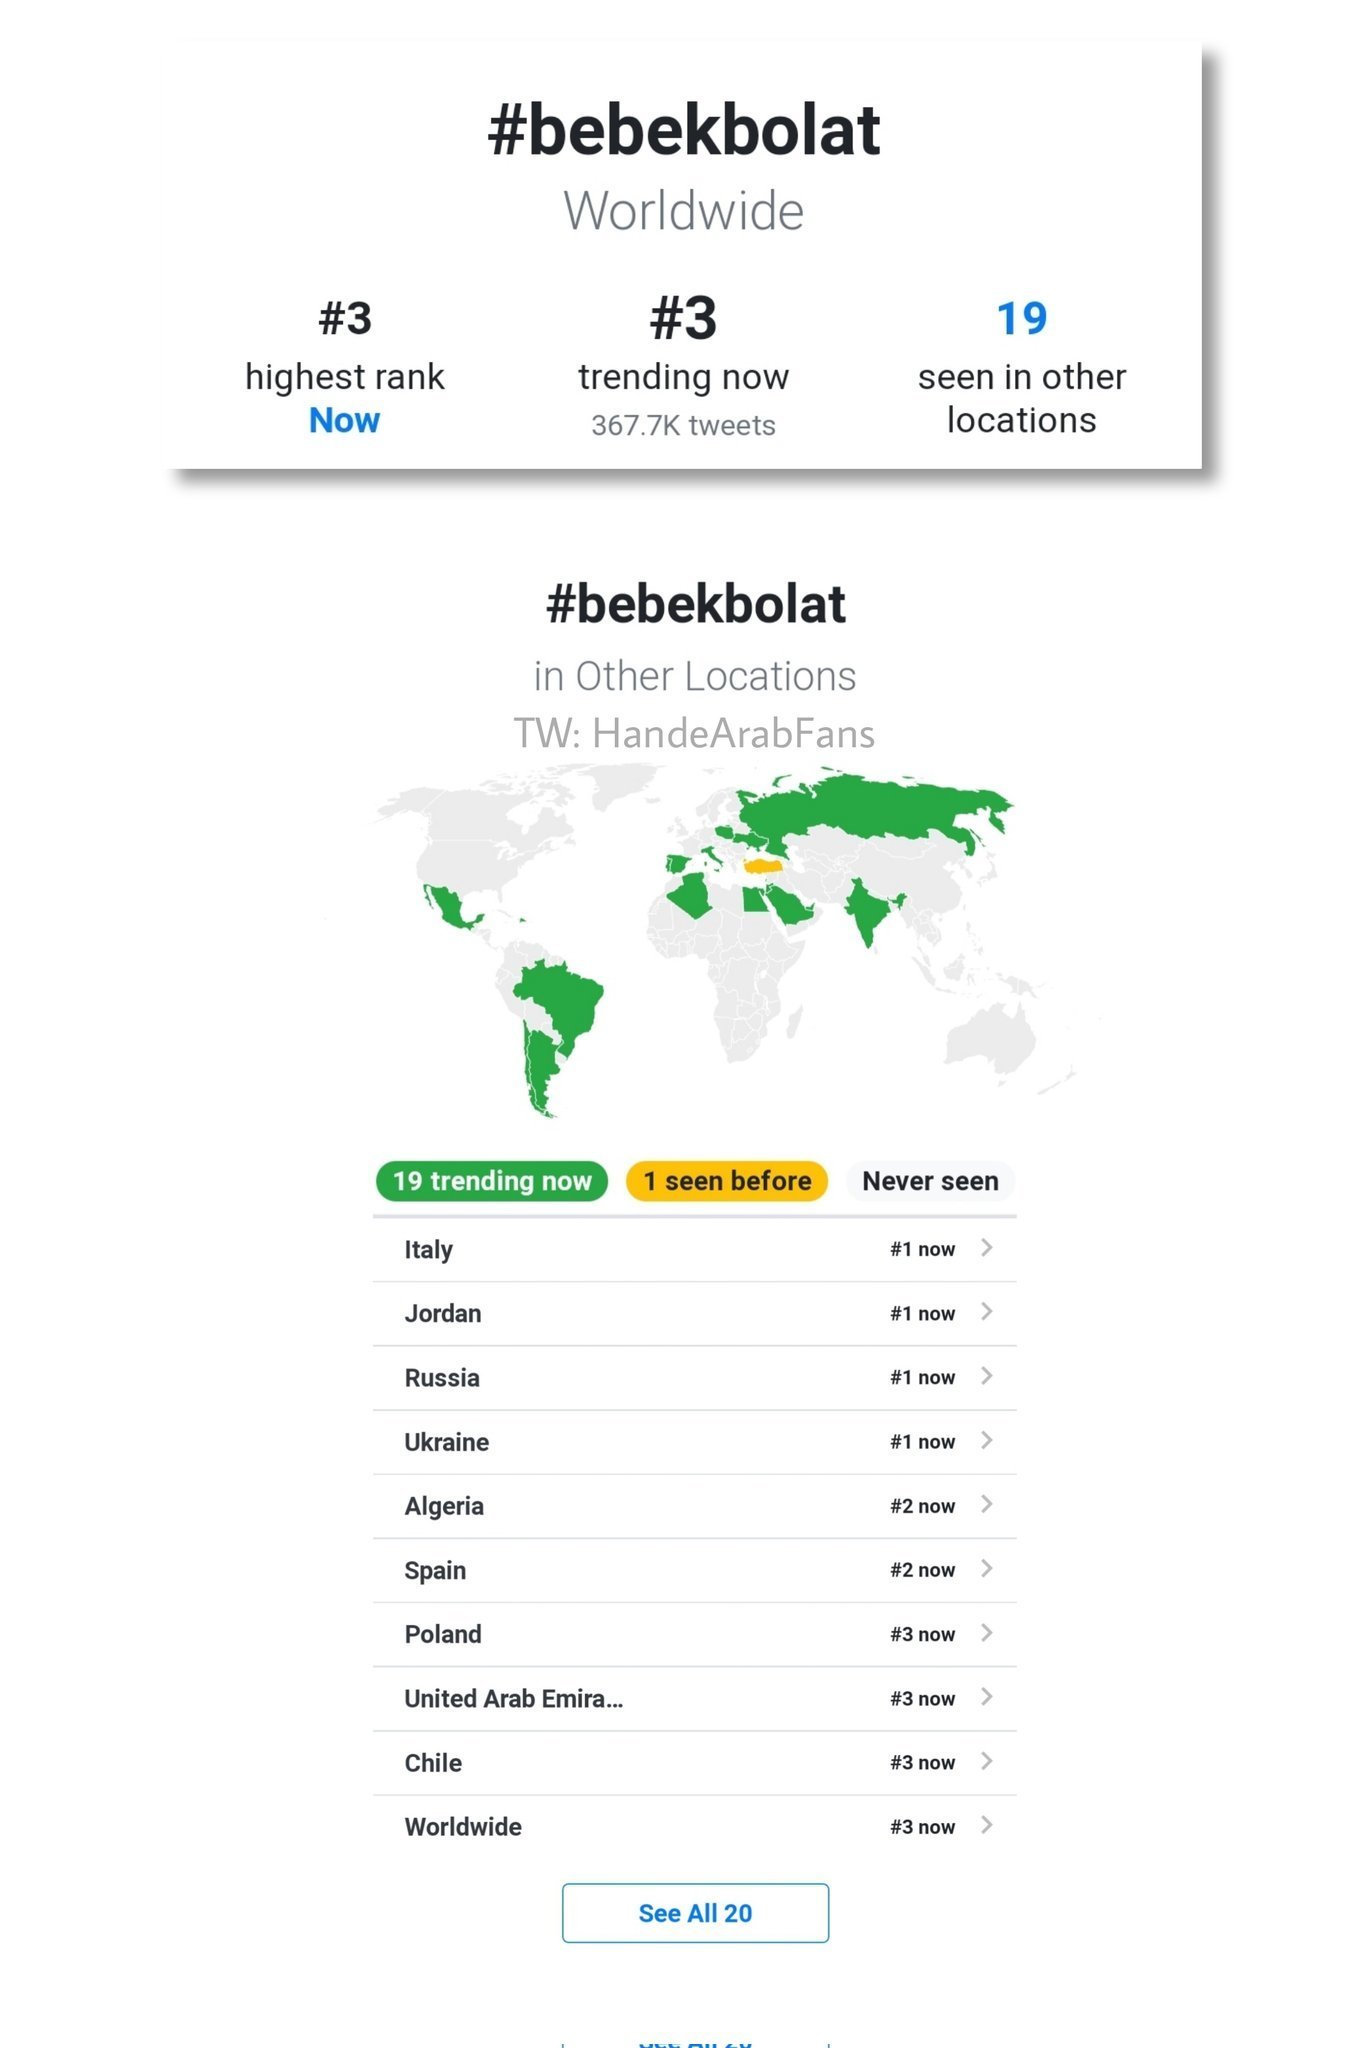The width and height of the screenshot is (1365, 2048).
Task: Select the Italy list entry
Action: click(429, 1250)
